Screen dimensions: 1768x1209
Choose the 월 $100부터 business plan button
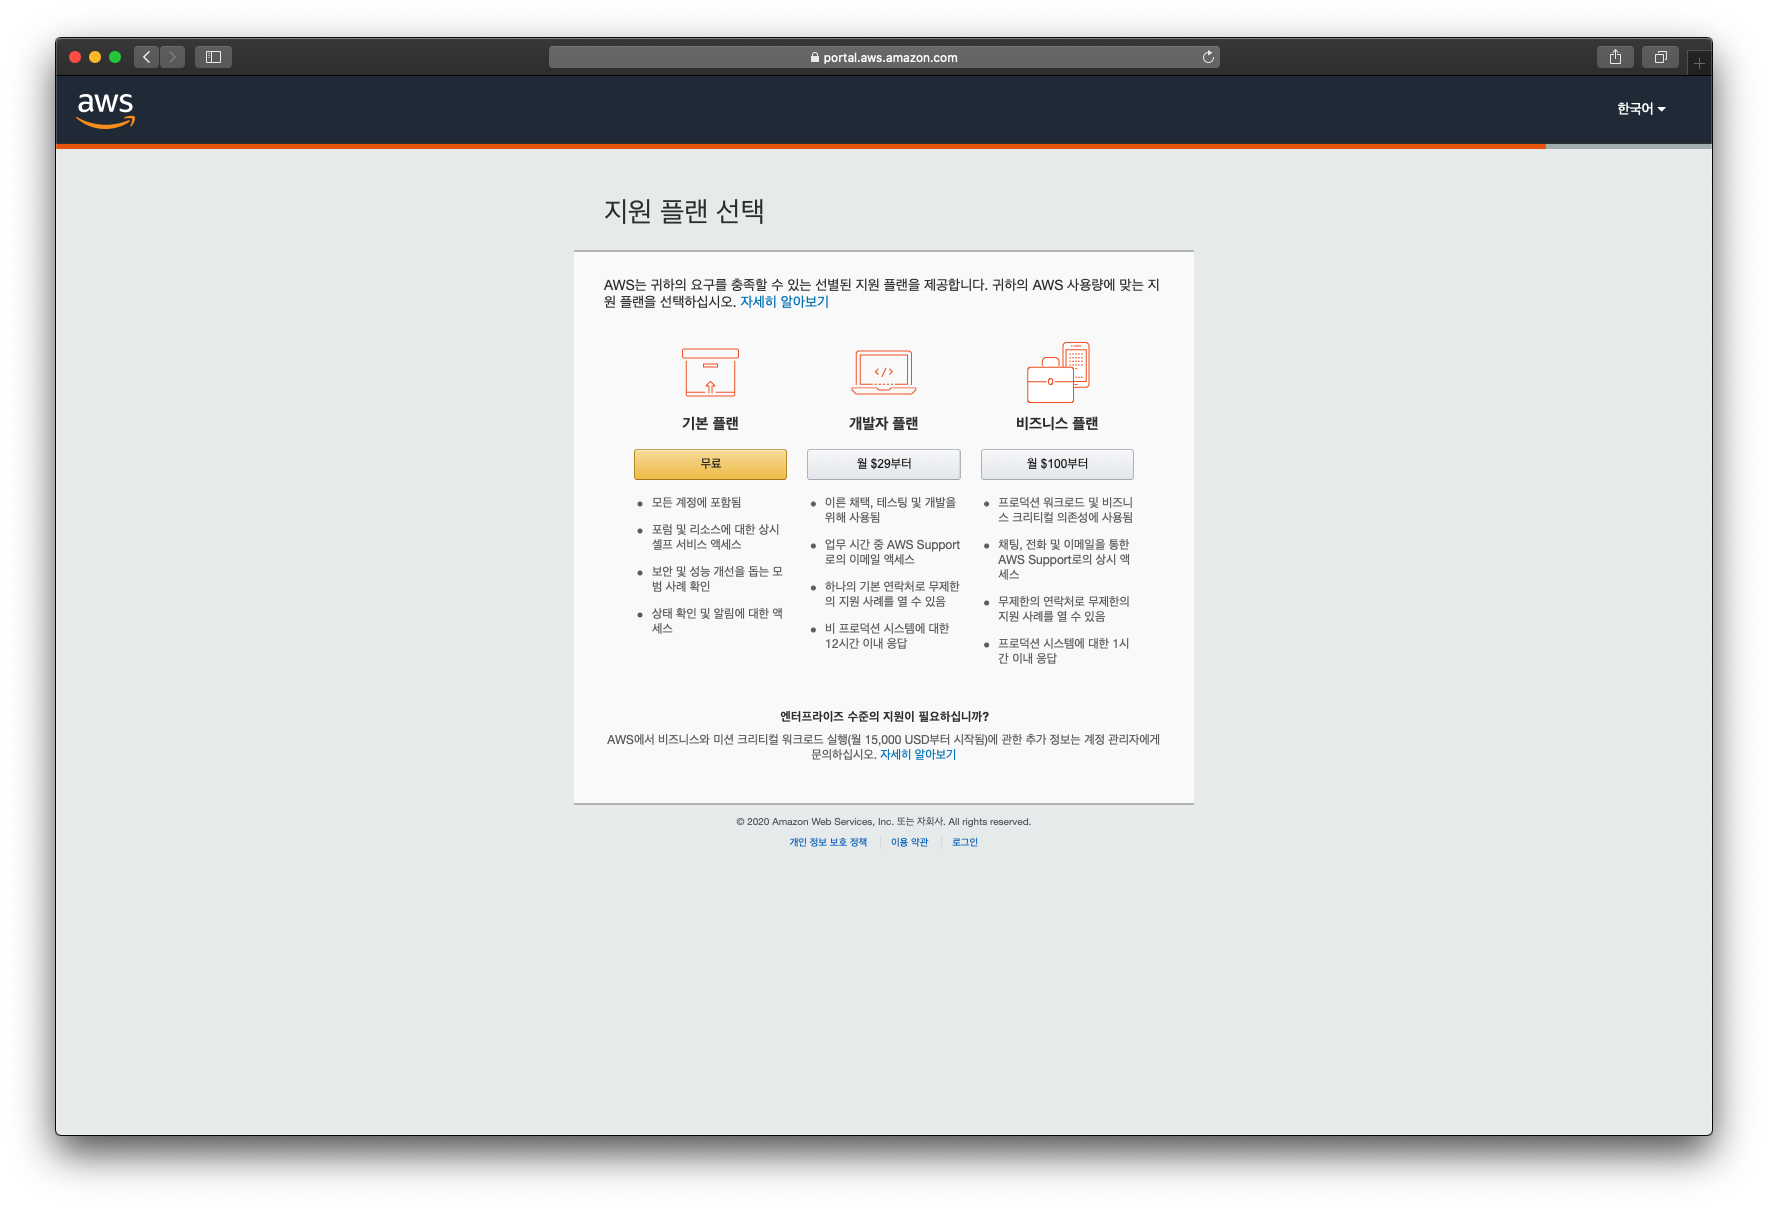[x=1057, y=464]
